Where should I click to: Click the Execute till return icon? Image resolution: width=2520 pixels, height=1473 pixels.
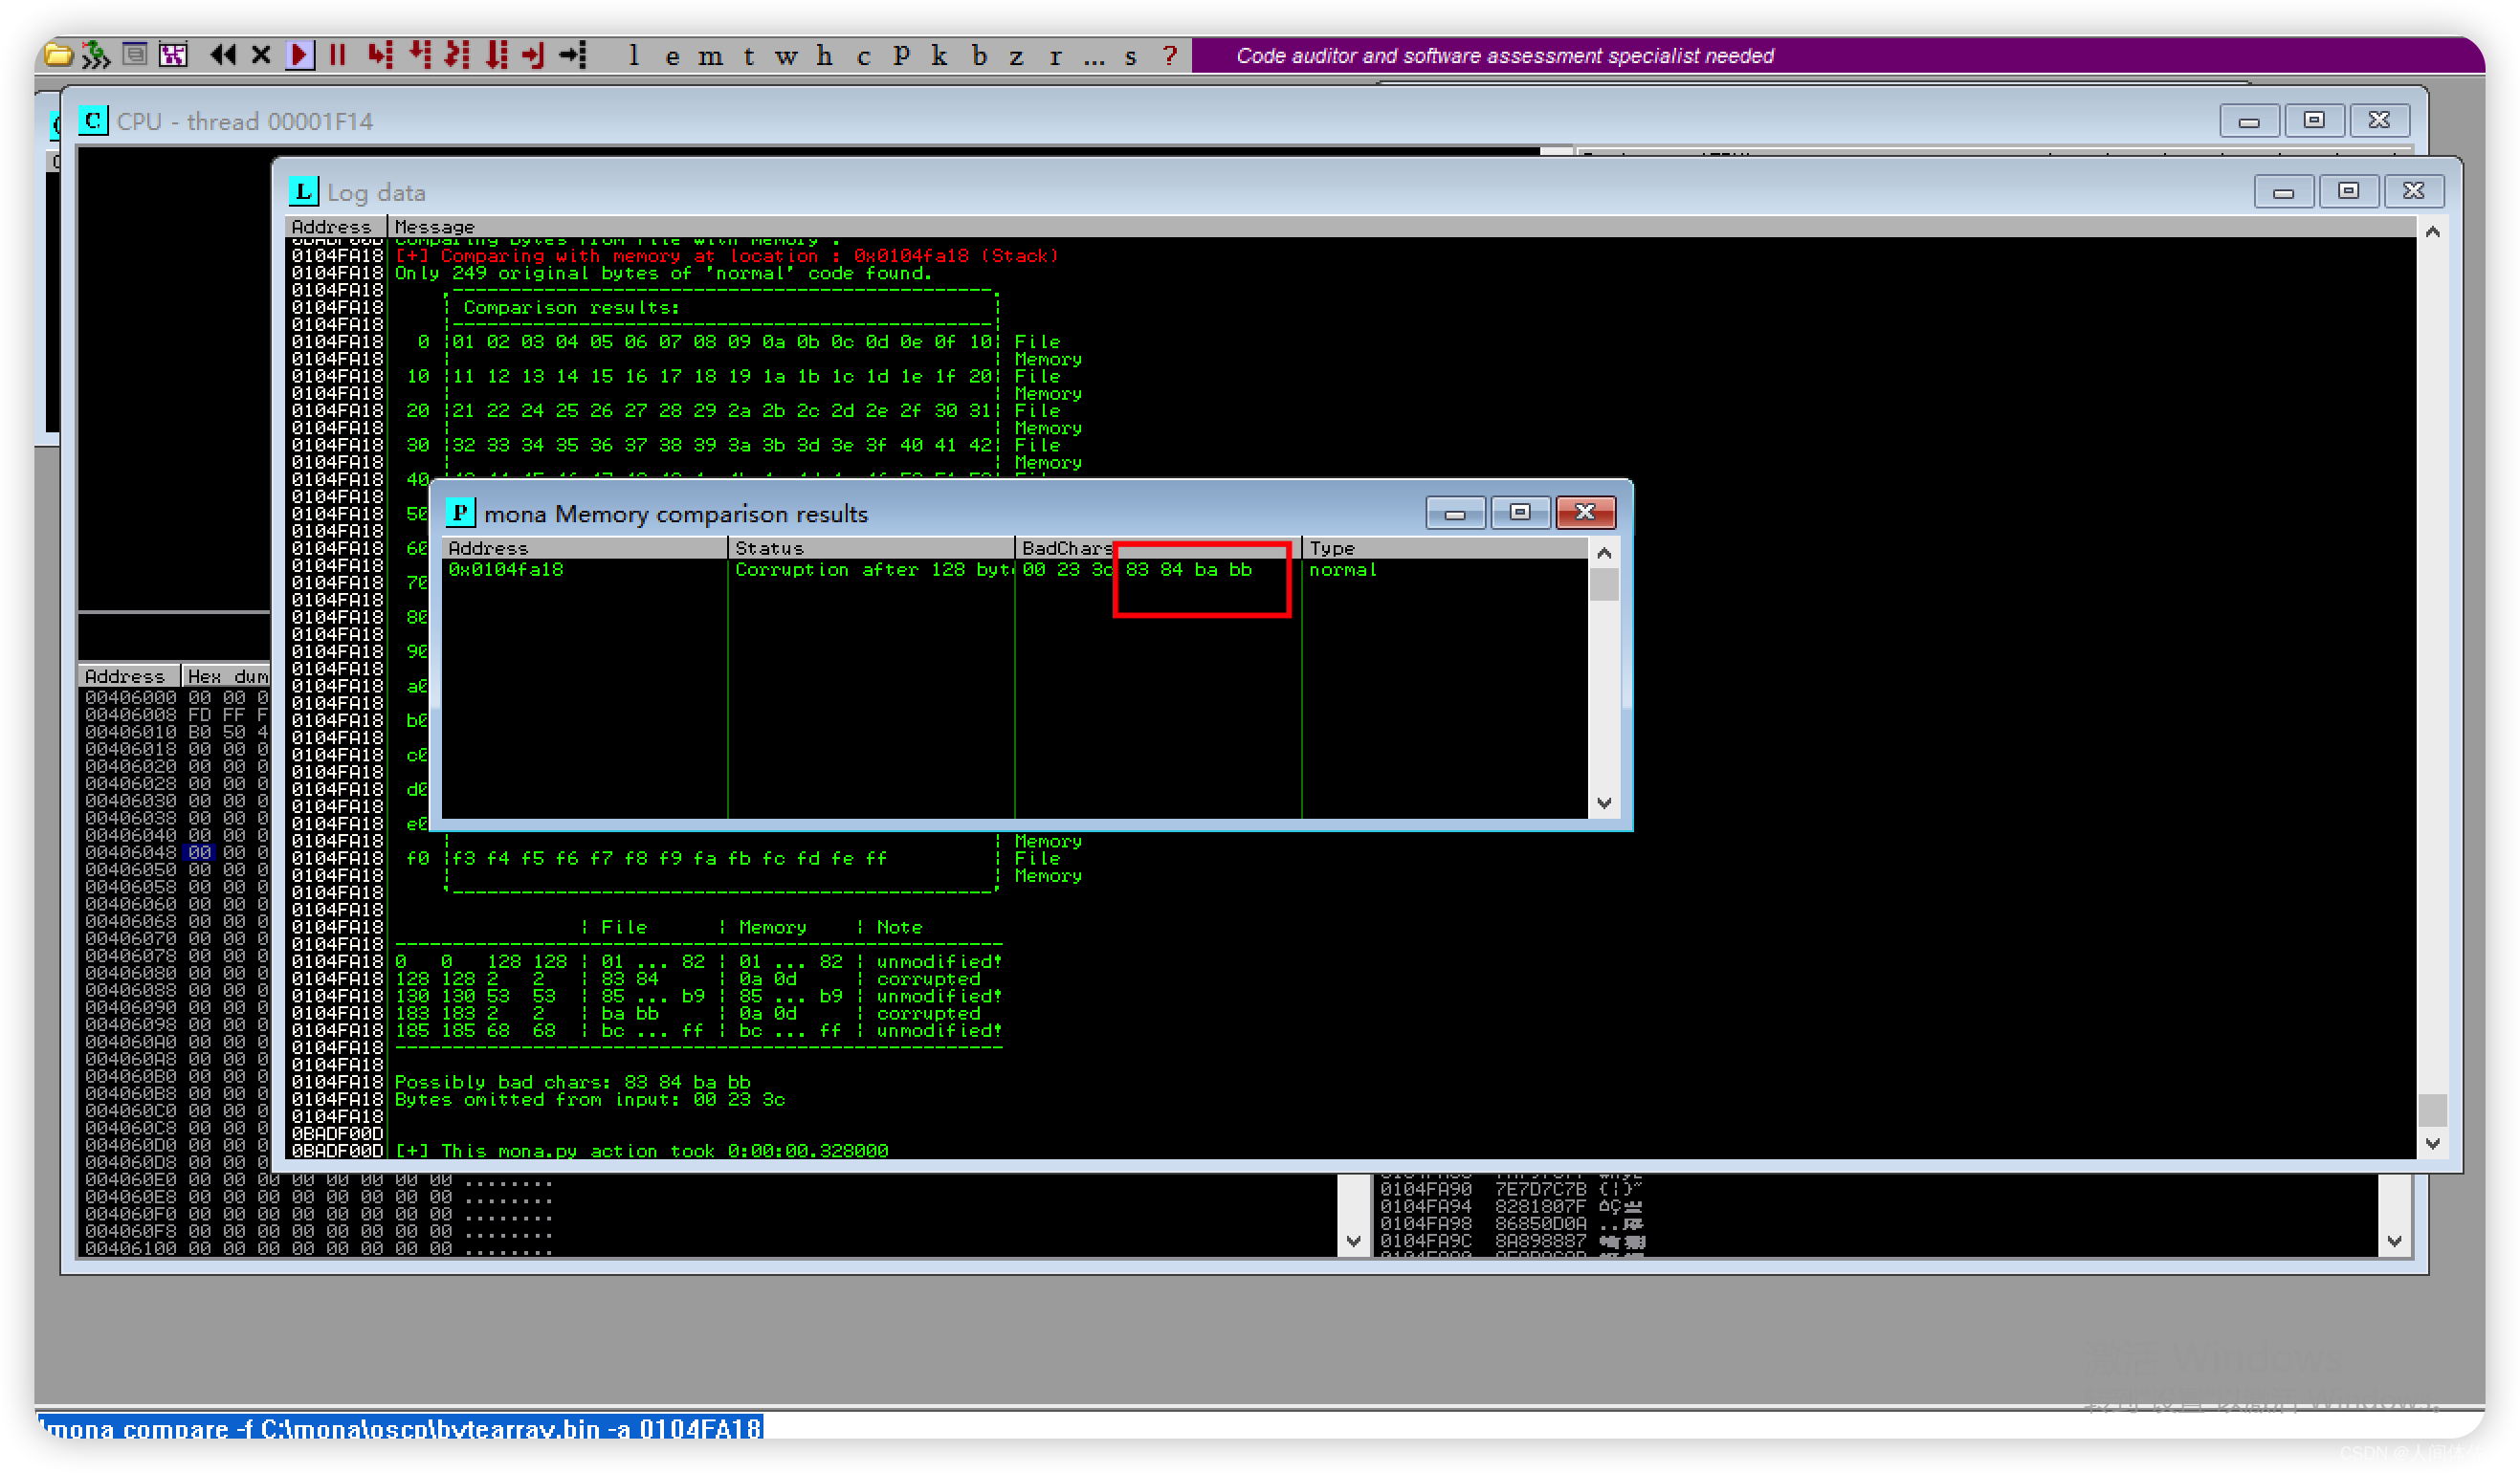(x=534, y=55)
